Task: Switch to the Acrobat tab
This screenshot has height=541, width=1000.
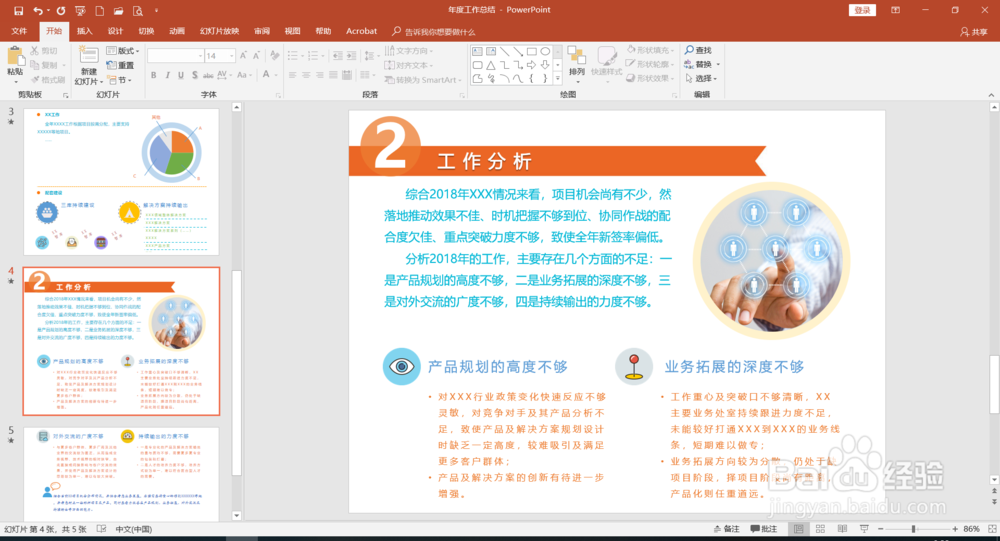Action: click(362, 31)
